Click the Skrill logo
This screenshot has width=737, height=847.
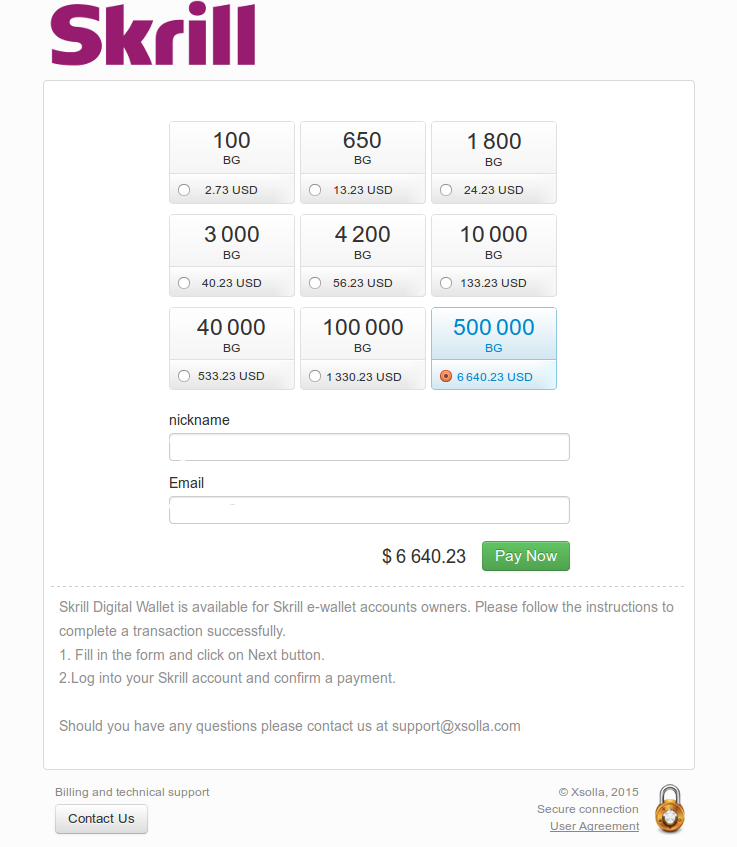click(x=153, y=36)
